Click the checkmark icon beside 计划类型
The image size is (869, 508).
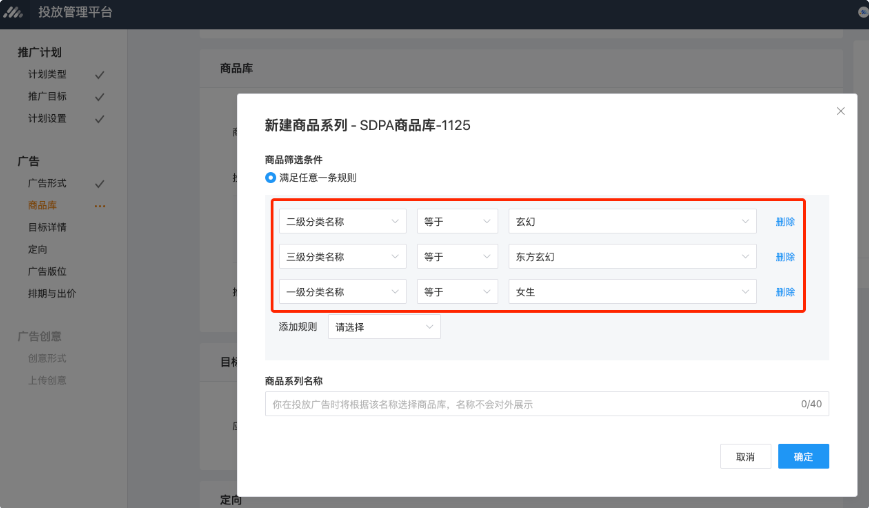[x=99, y=75]
